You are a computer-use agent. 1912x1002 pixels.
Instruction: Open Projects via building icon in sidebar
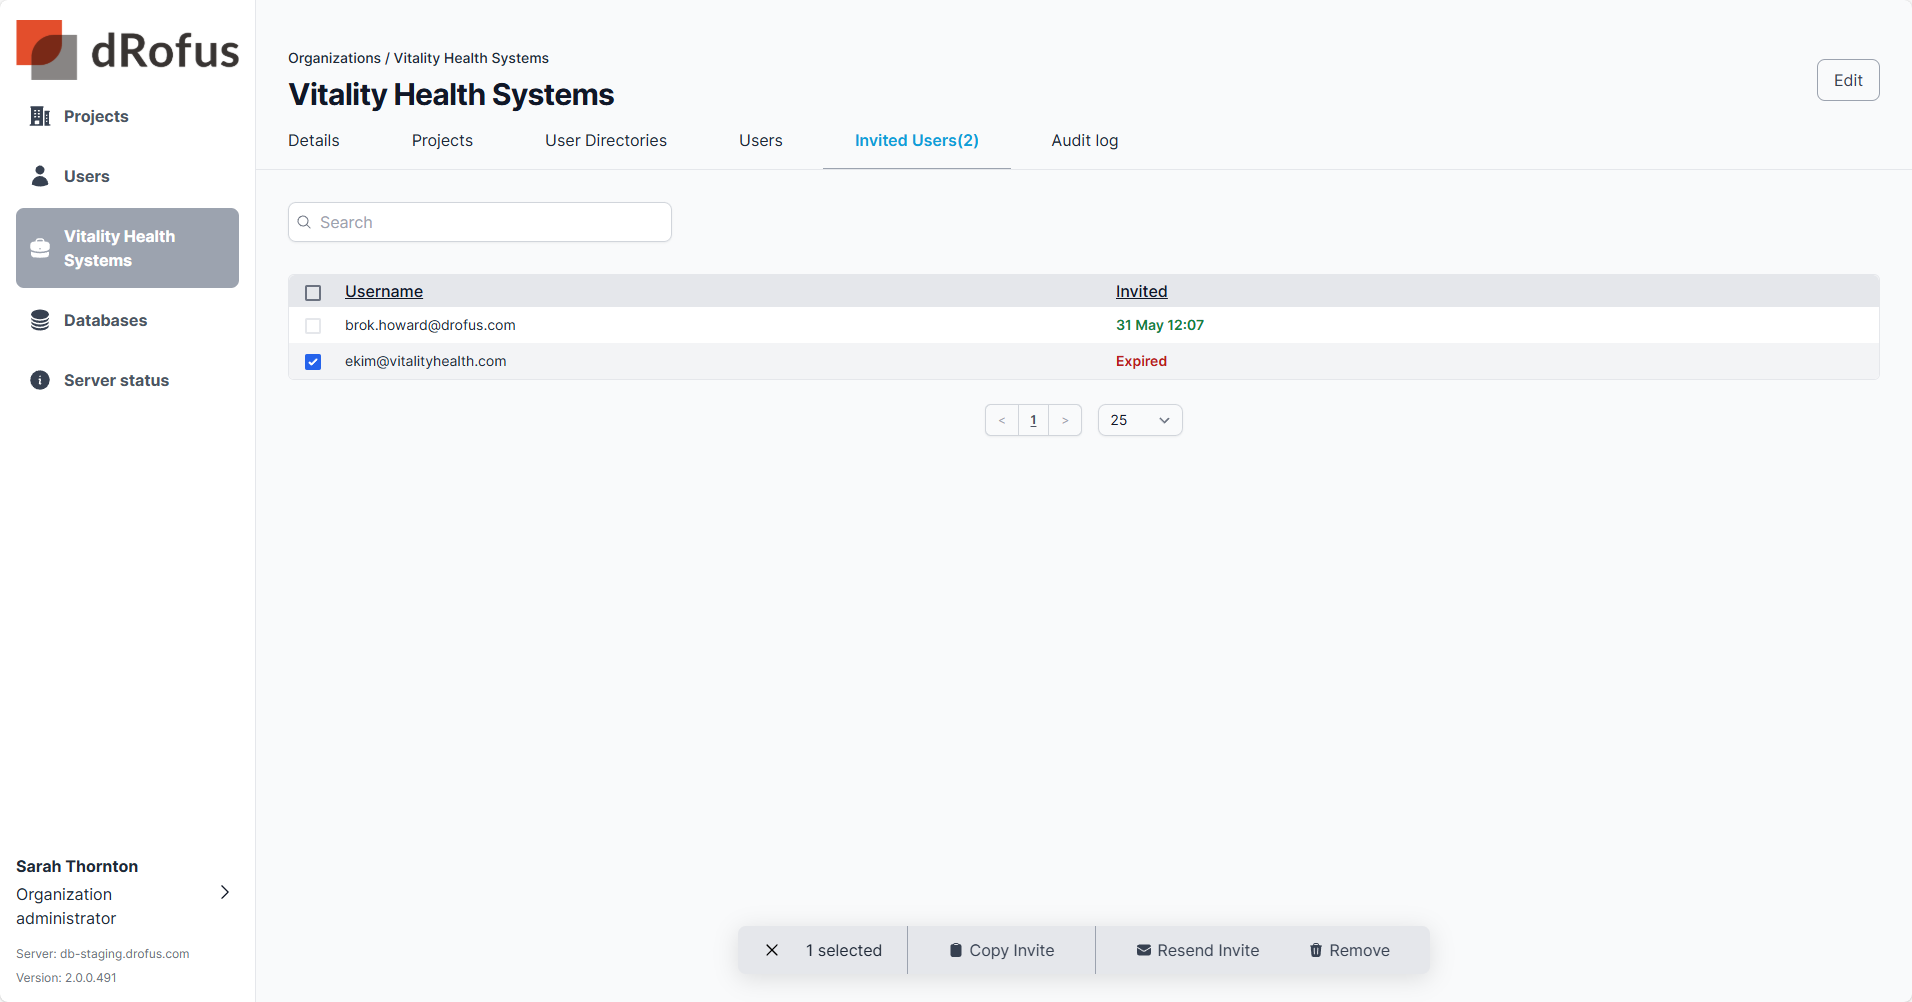pyautogui.click(x=40, y=117)
